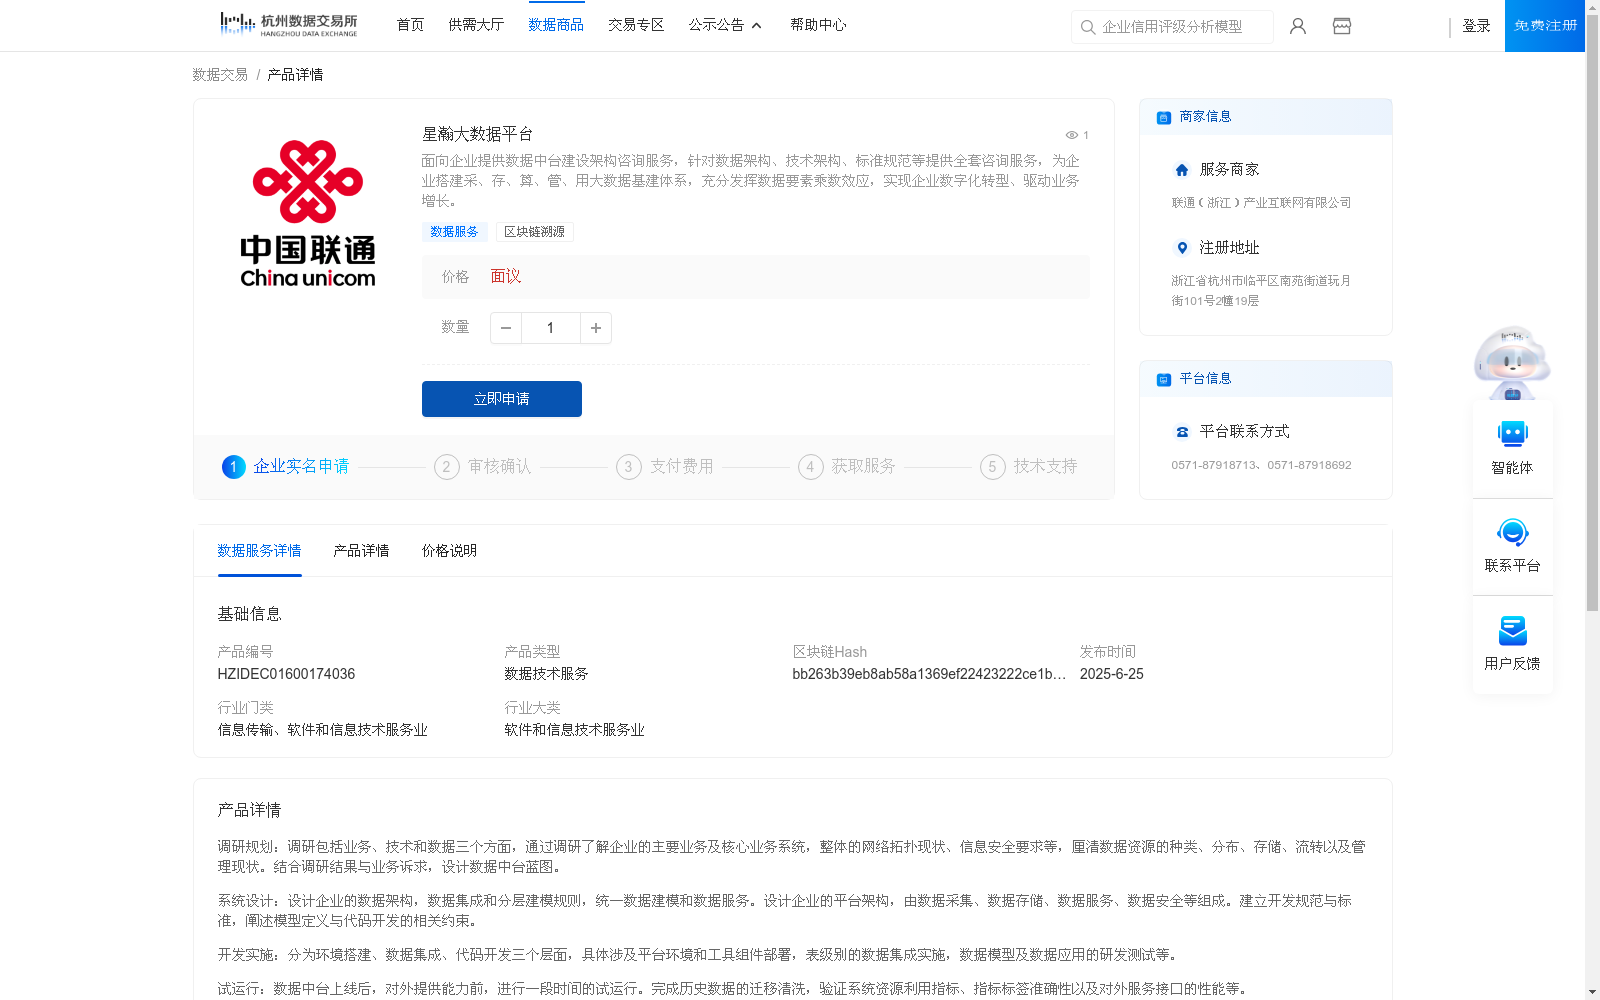Open the 智能体 assistant icon
Viewport: 1600px width, 1000px height.
tap(1513, 434)
